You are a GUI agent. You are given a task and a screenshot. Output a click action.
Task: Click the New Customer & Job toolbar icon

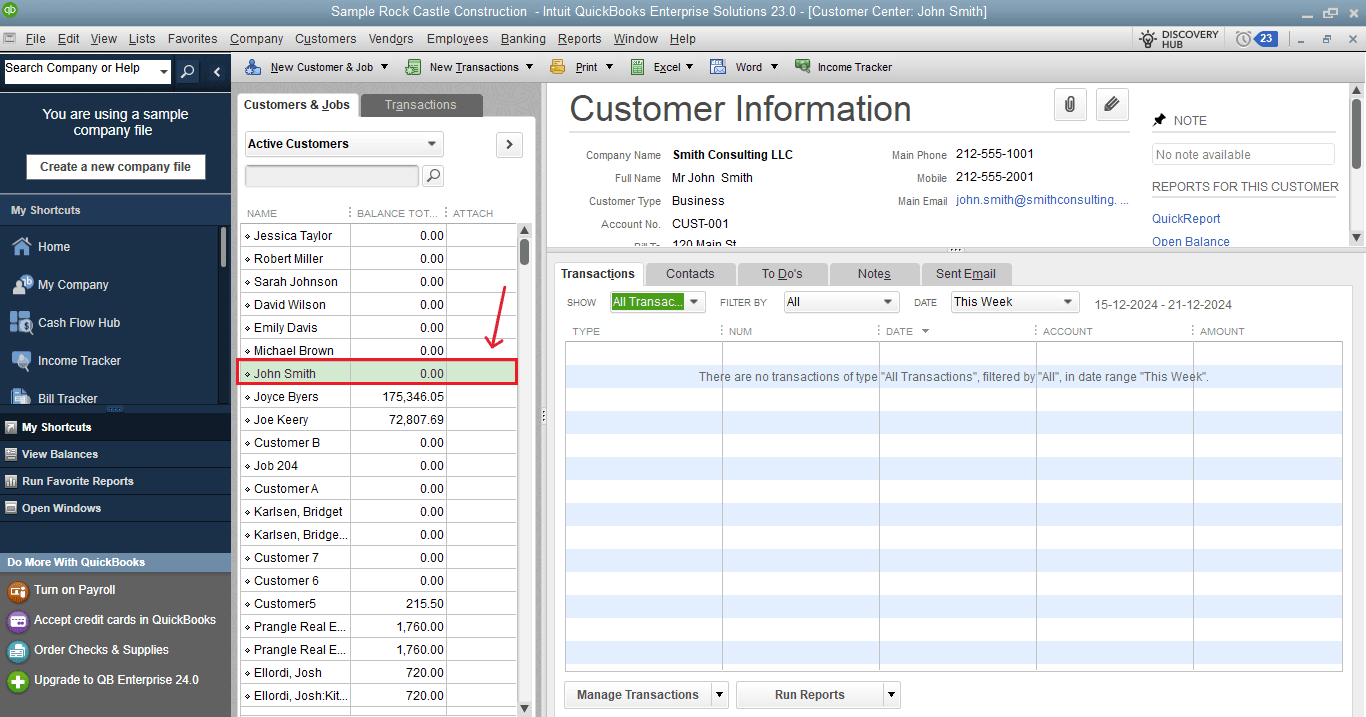point(253,67)
